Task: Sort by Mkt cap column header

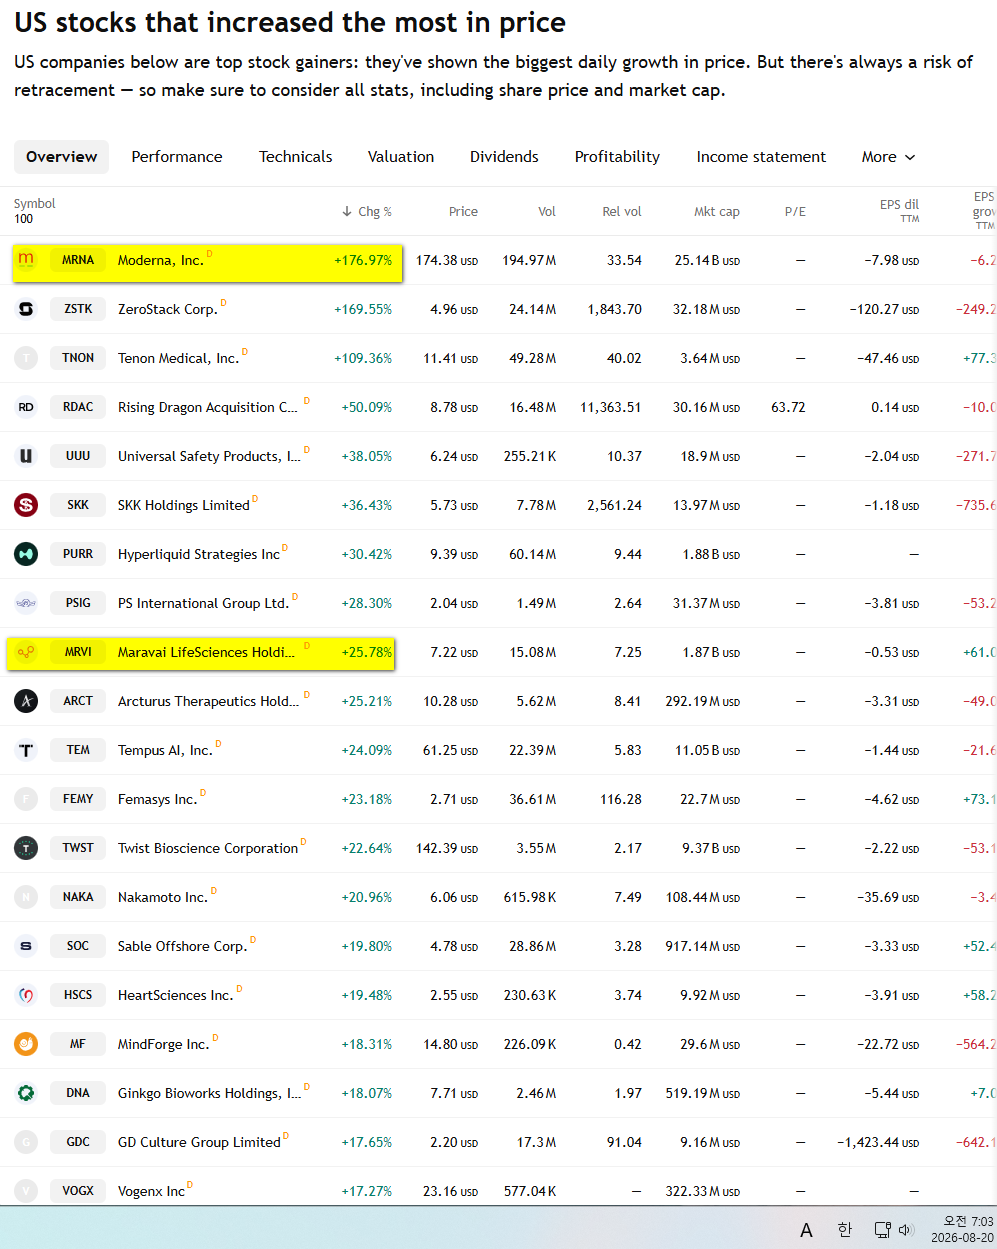Action: (717, 211)
